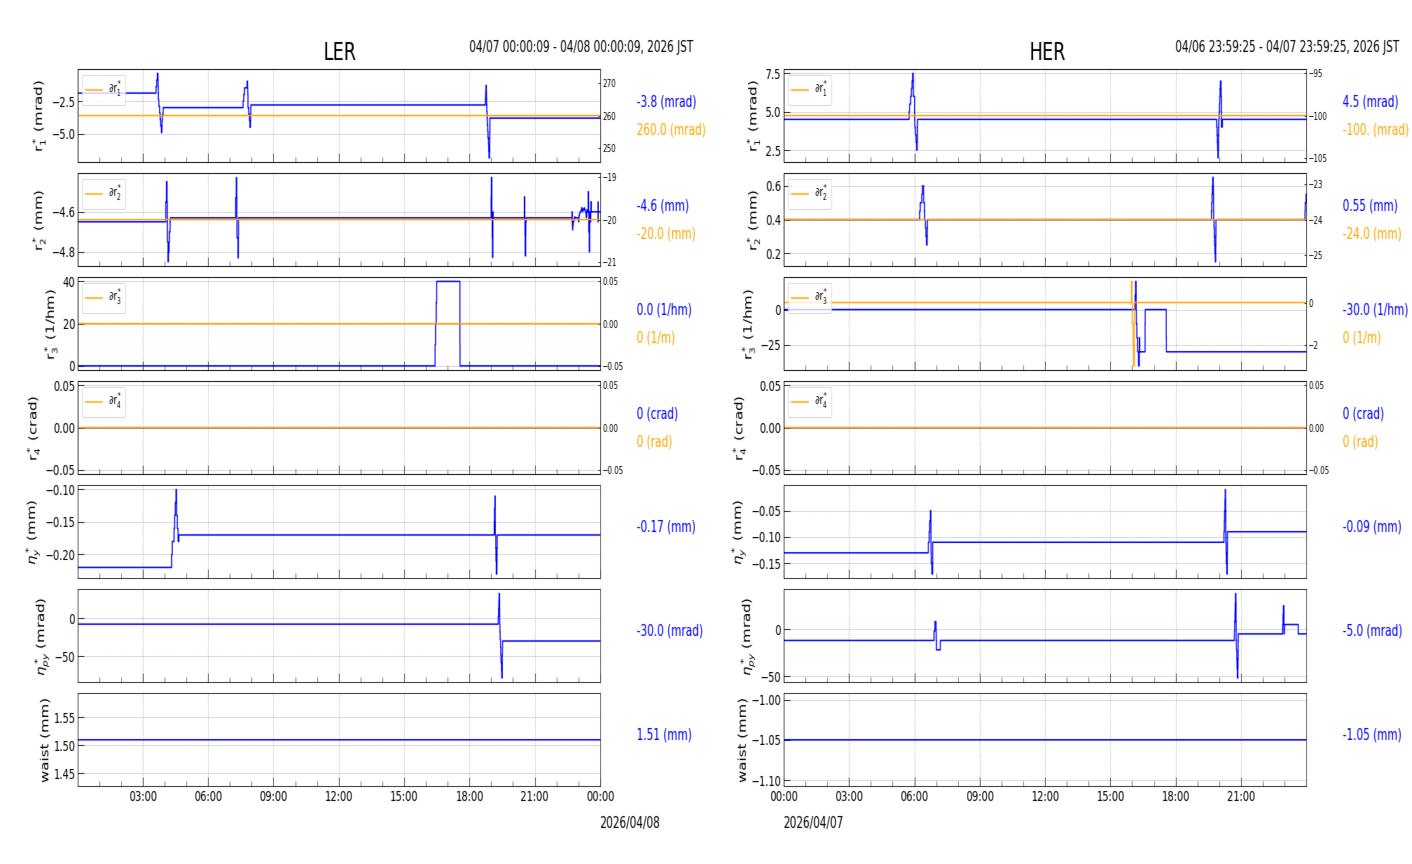Click the HER 'waist (mm)' y-axis label
1412x864 pixels.
coord(743,740)
